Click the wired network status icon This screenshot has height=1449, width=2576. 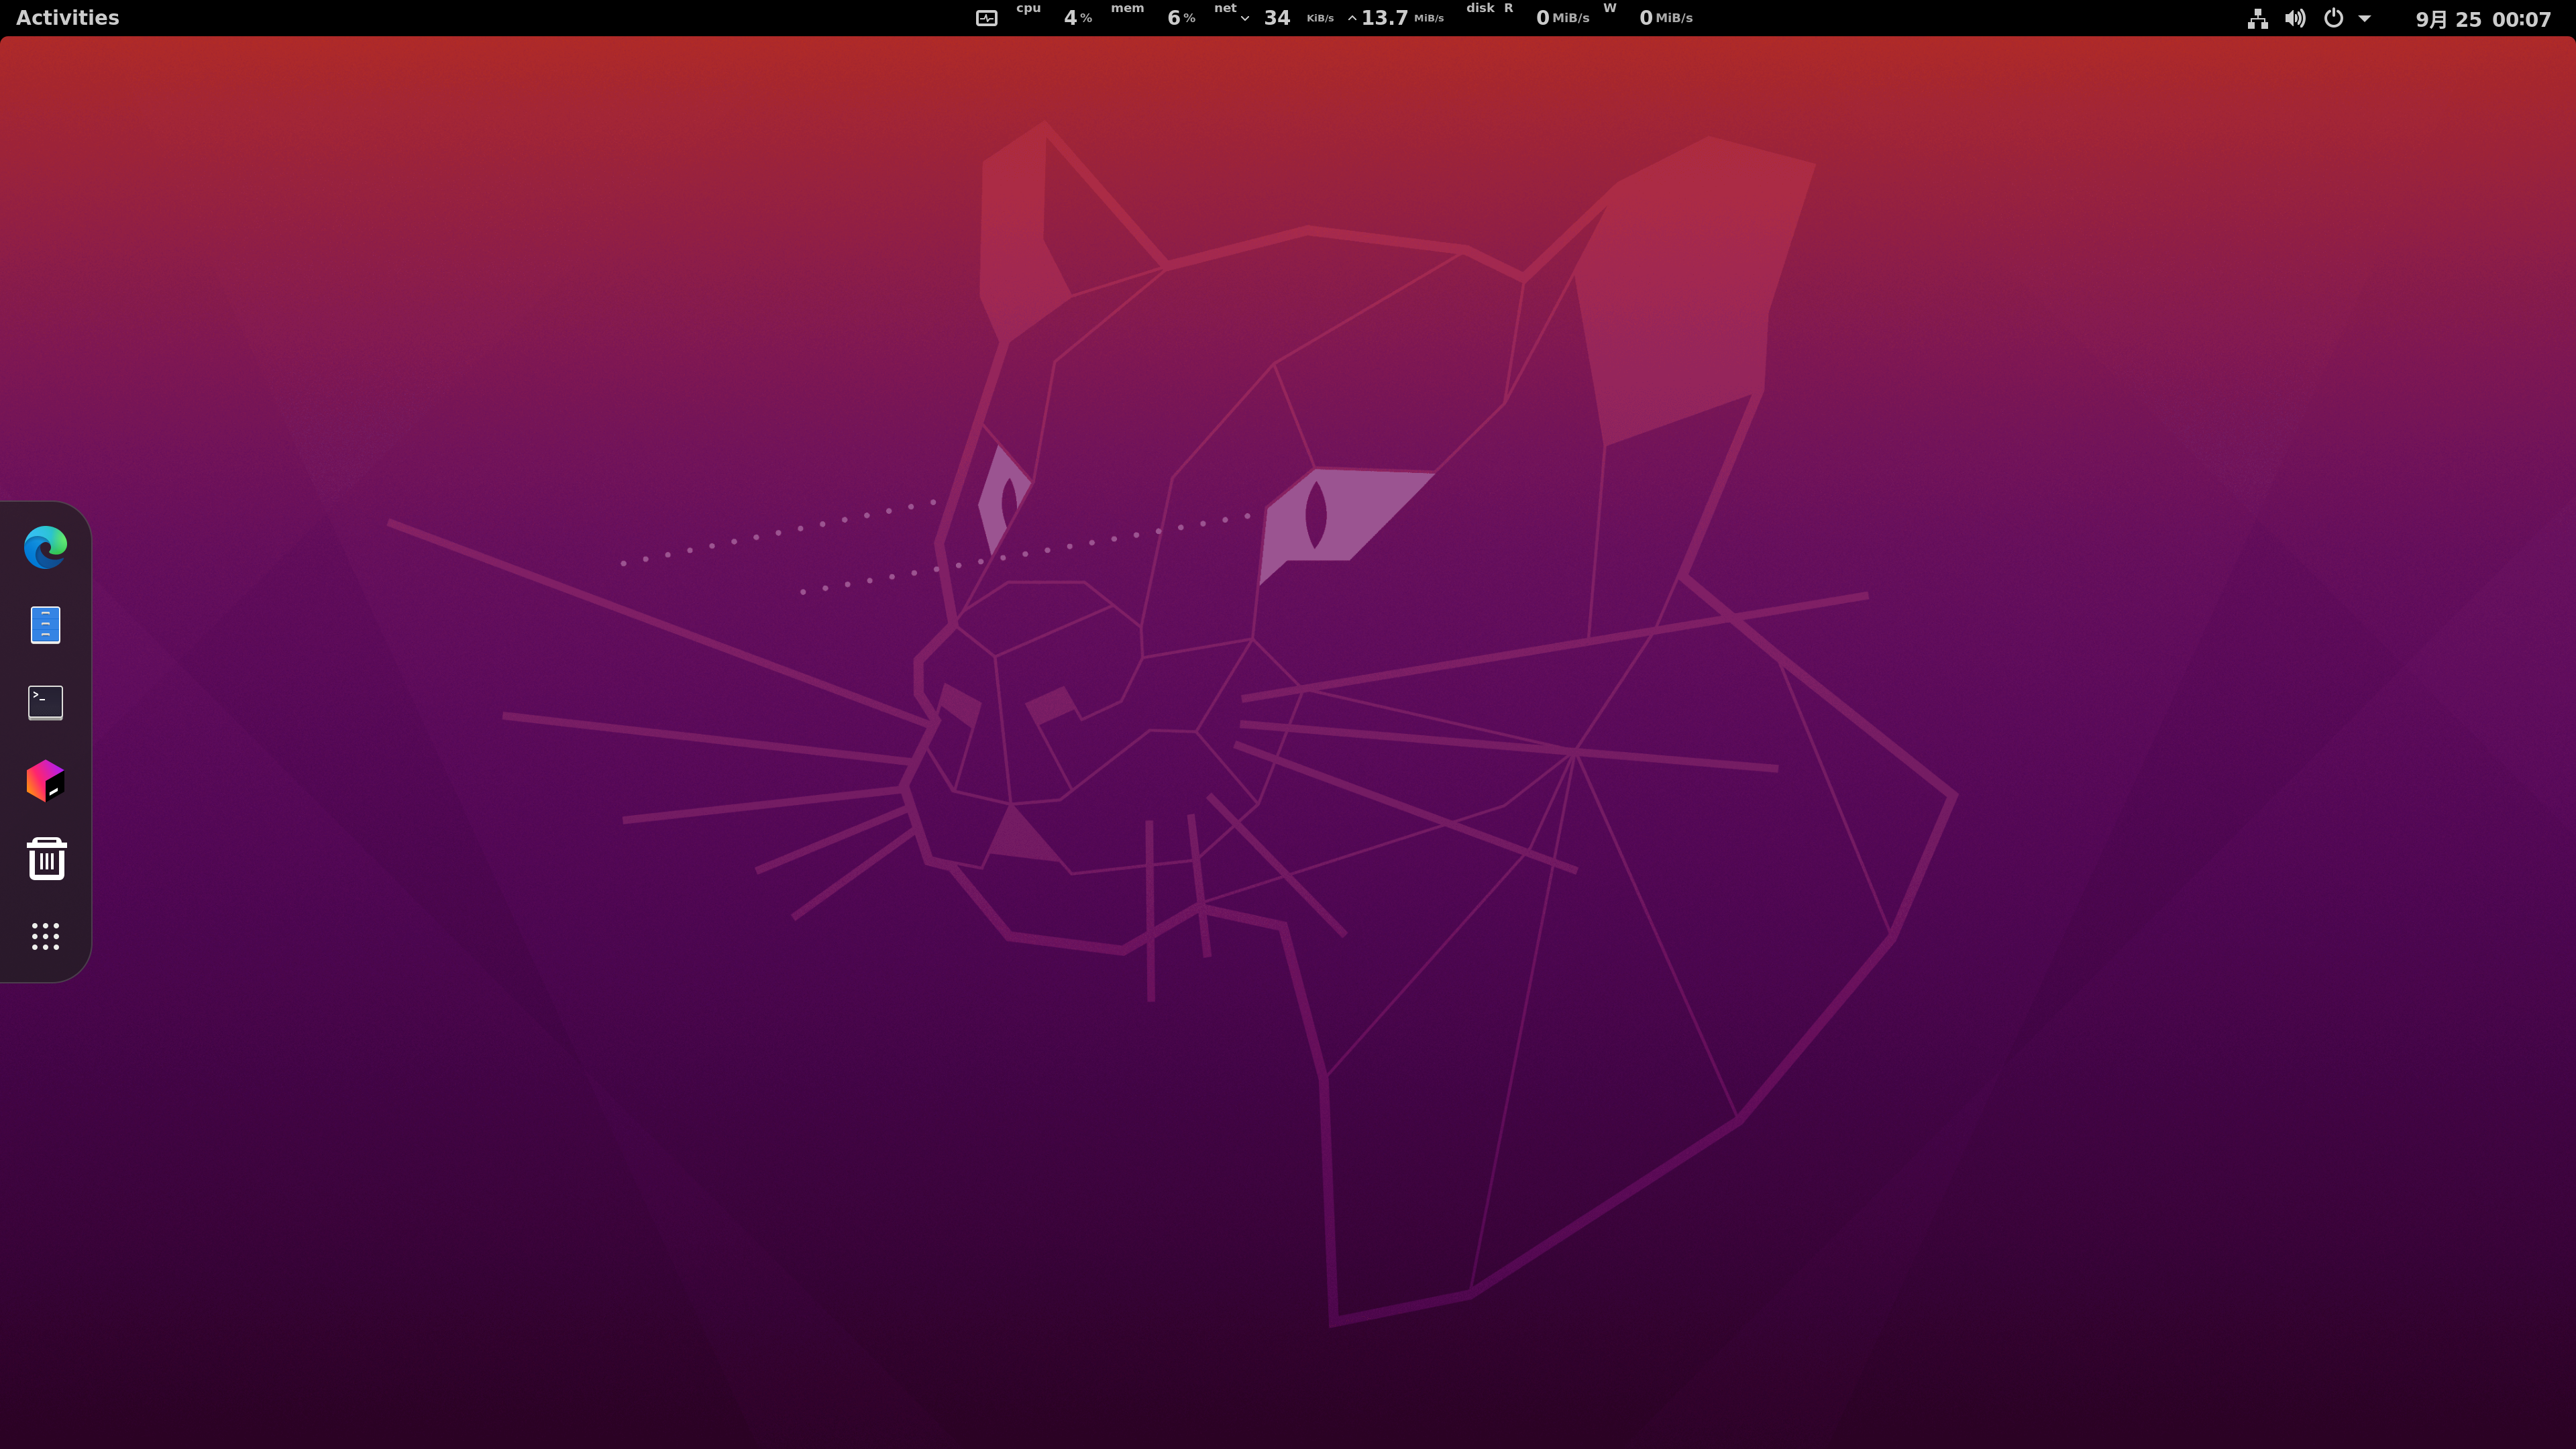tap(2257, 18)
